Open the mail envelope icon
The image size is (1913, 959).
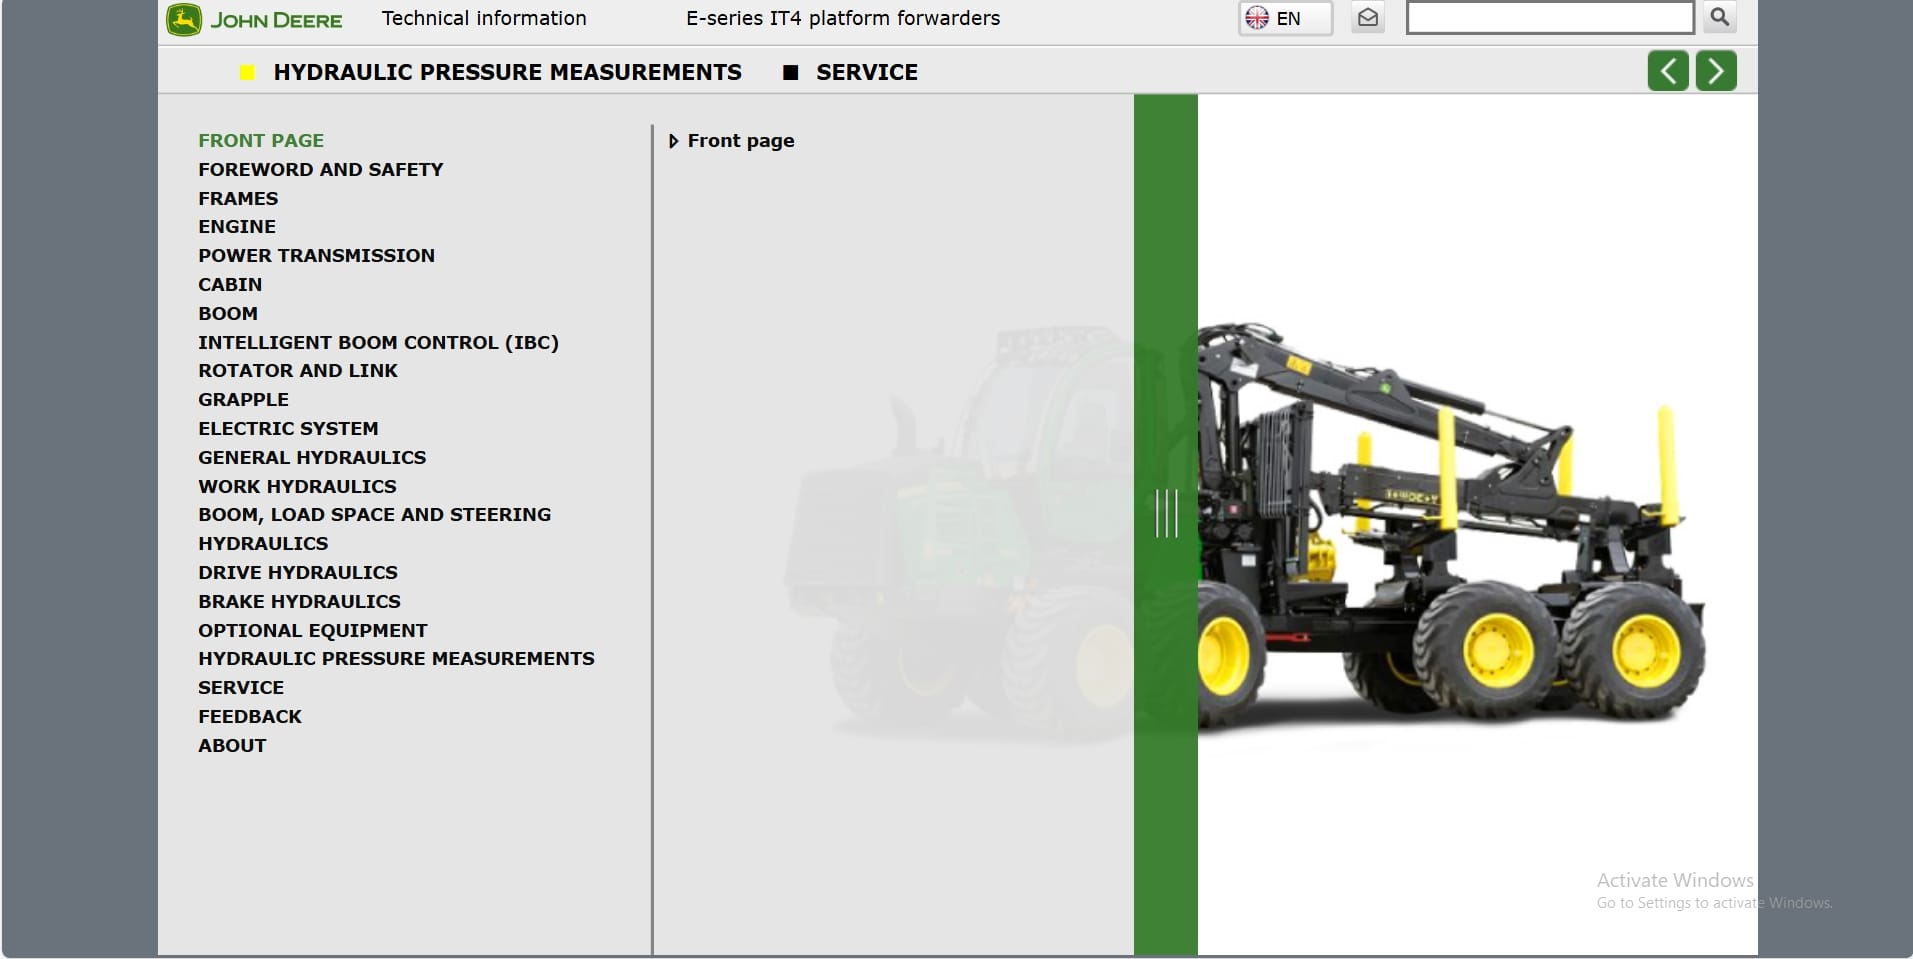(x=1368, y=18)
